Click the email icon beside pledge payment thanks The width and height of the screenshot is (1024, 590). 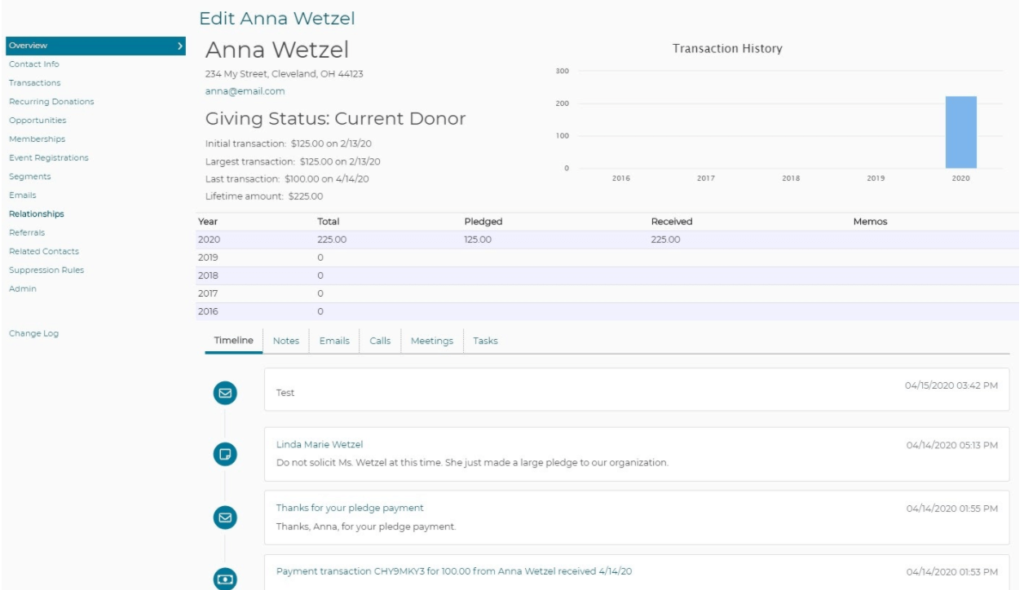pyautogui.click(x=225, y=517)
